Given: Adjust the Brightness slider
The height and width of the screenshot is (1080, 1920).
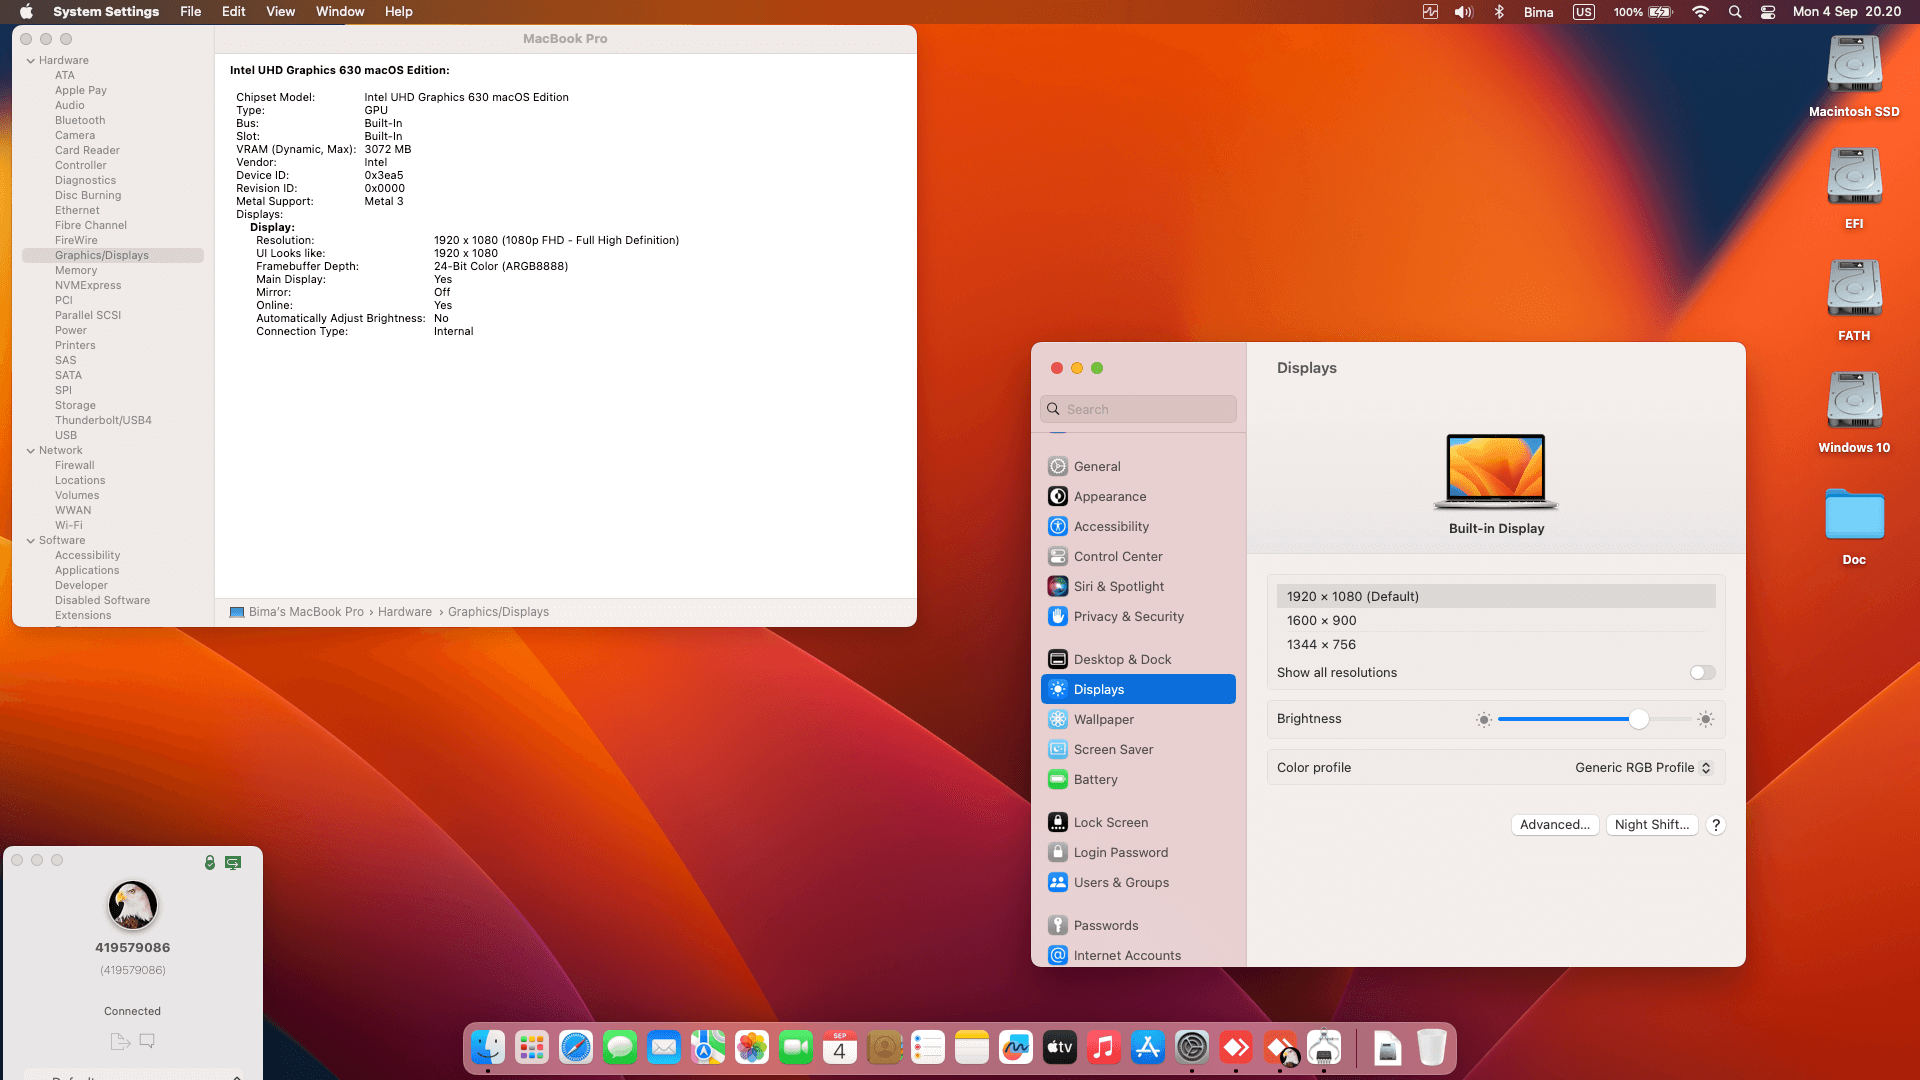Looking at the screenshot, I should pos(1638,719).
